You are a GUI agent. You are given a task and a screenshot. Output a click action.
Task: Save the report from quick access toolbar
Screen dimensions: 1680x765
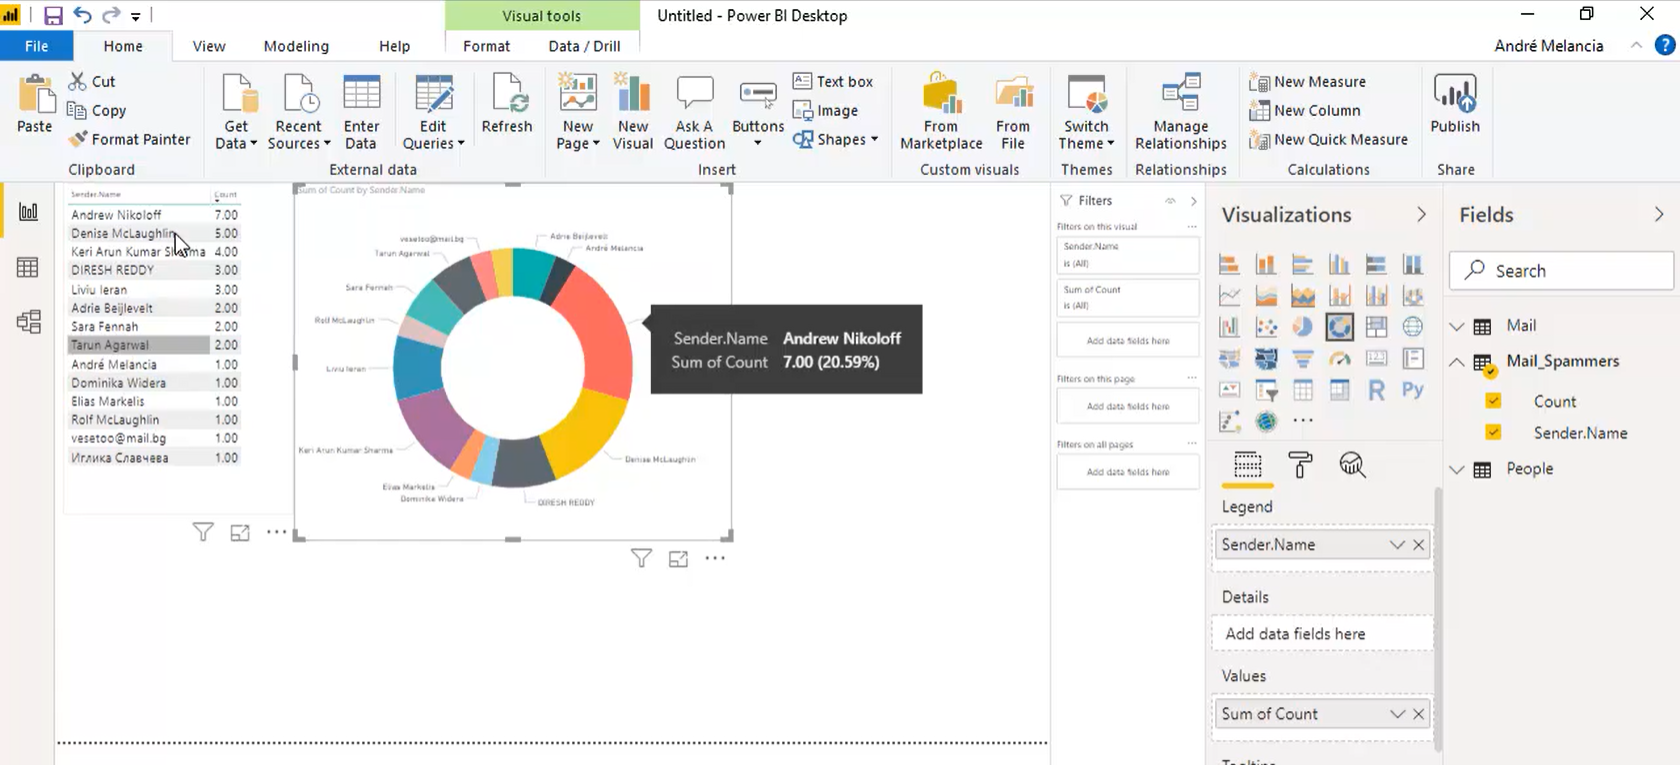coord(53,15)
